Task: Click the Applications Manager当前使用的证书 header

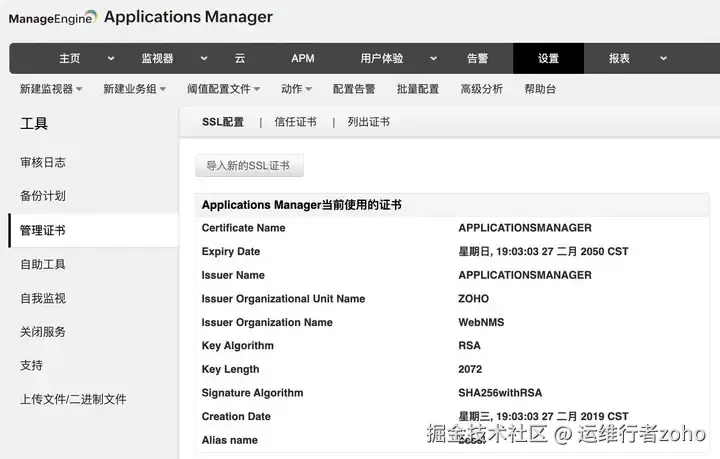Action: (x=302, y=205)
